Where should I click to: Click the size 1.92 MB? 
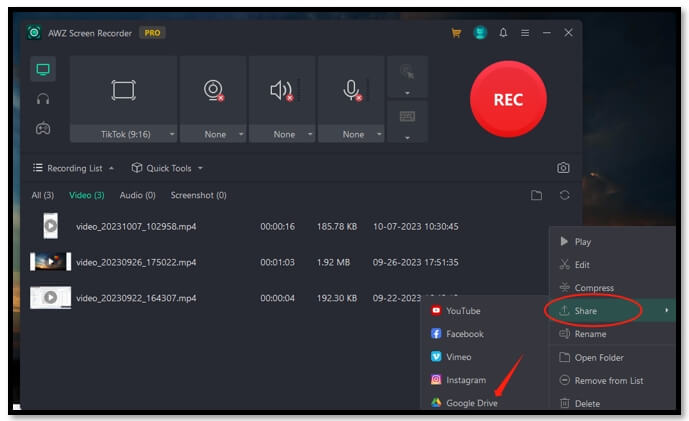[x=334, y=262]
